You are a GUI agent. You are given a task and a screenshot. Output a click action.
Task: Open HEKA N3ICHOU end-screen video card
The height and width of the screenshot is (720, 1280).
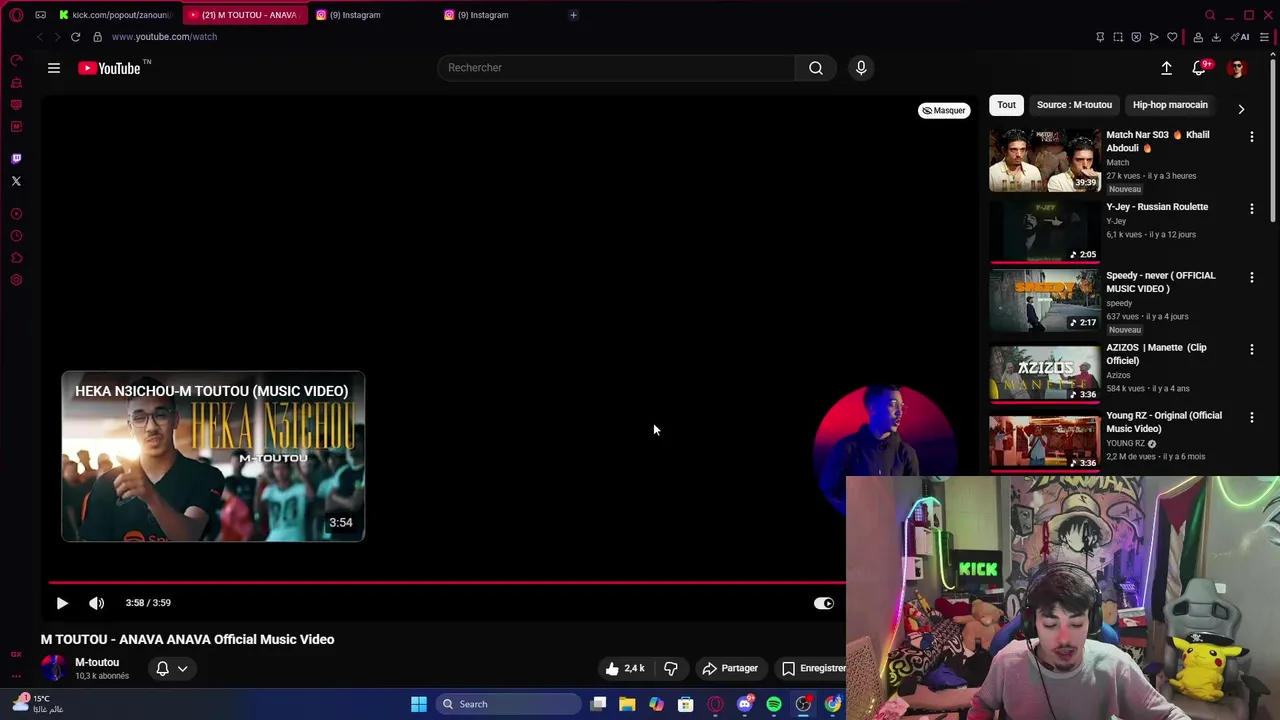point(213,457)
